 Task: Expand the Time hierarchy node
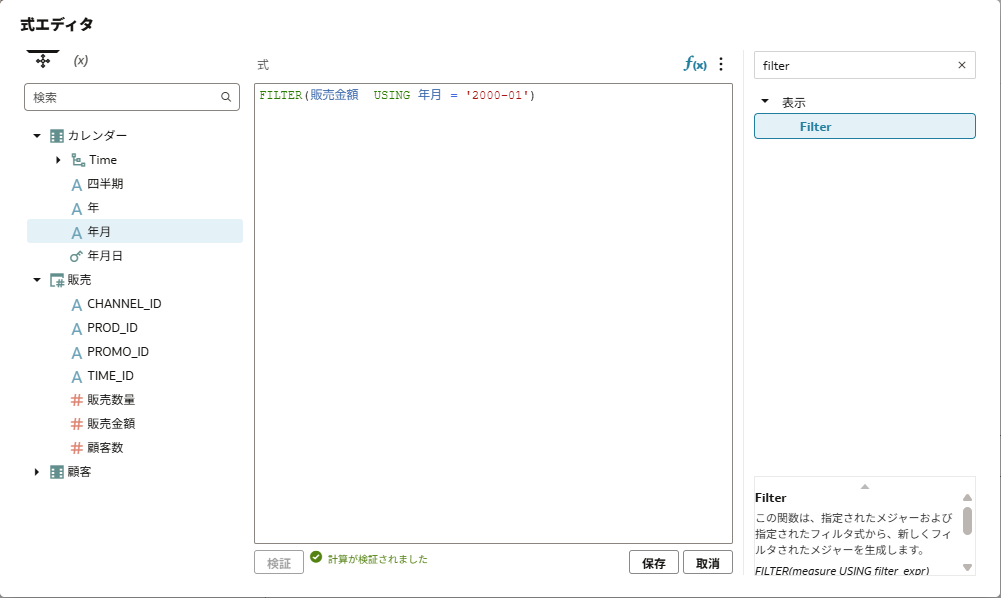[58, 160]
